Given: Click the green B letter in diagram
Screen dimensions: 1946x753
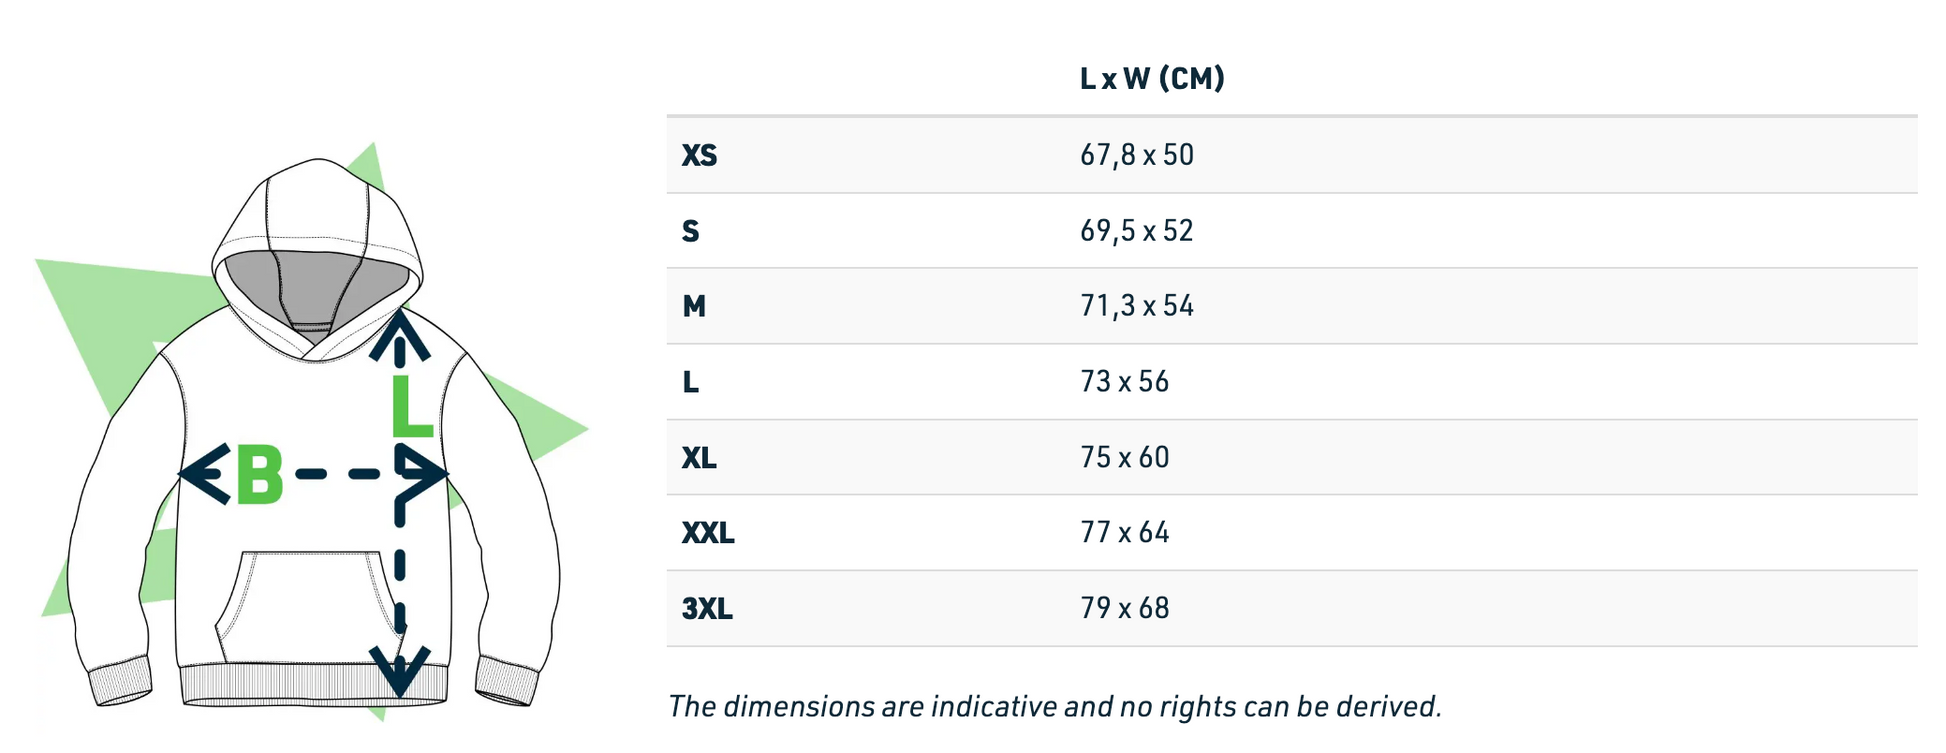Looking at the screenshot, I should click(x=259, y=475).
